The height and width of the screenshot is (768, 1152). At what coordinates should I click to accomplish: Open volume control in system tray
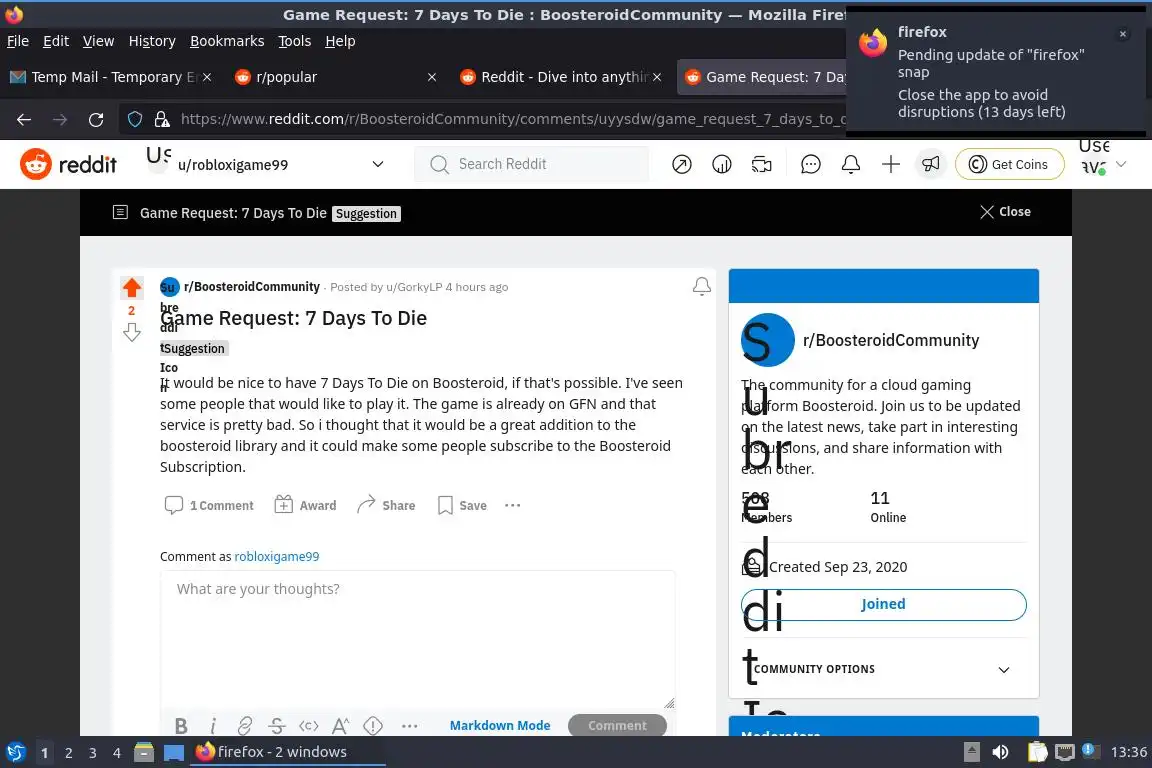[1000, 752]
